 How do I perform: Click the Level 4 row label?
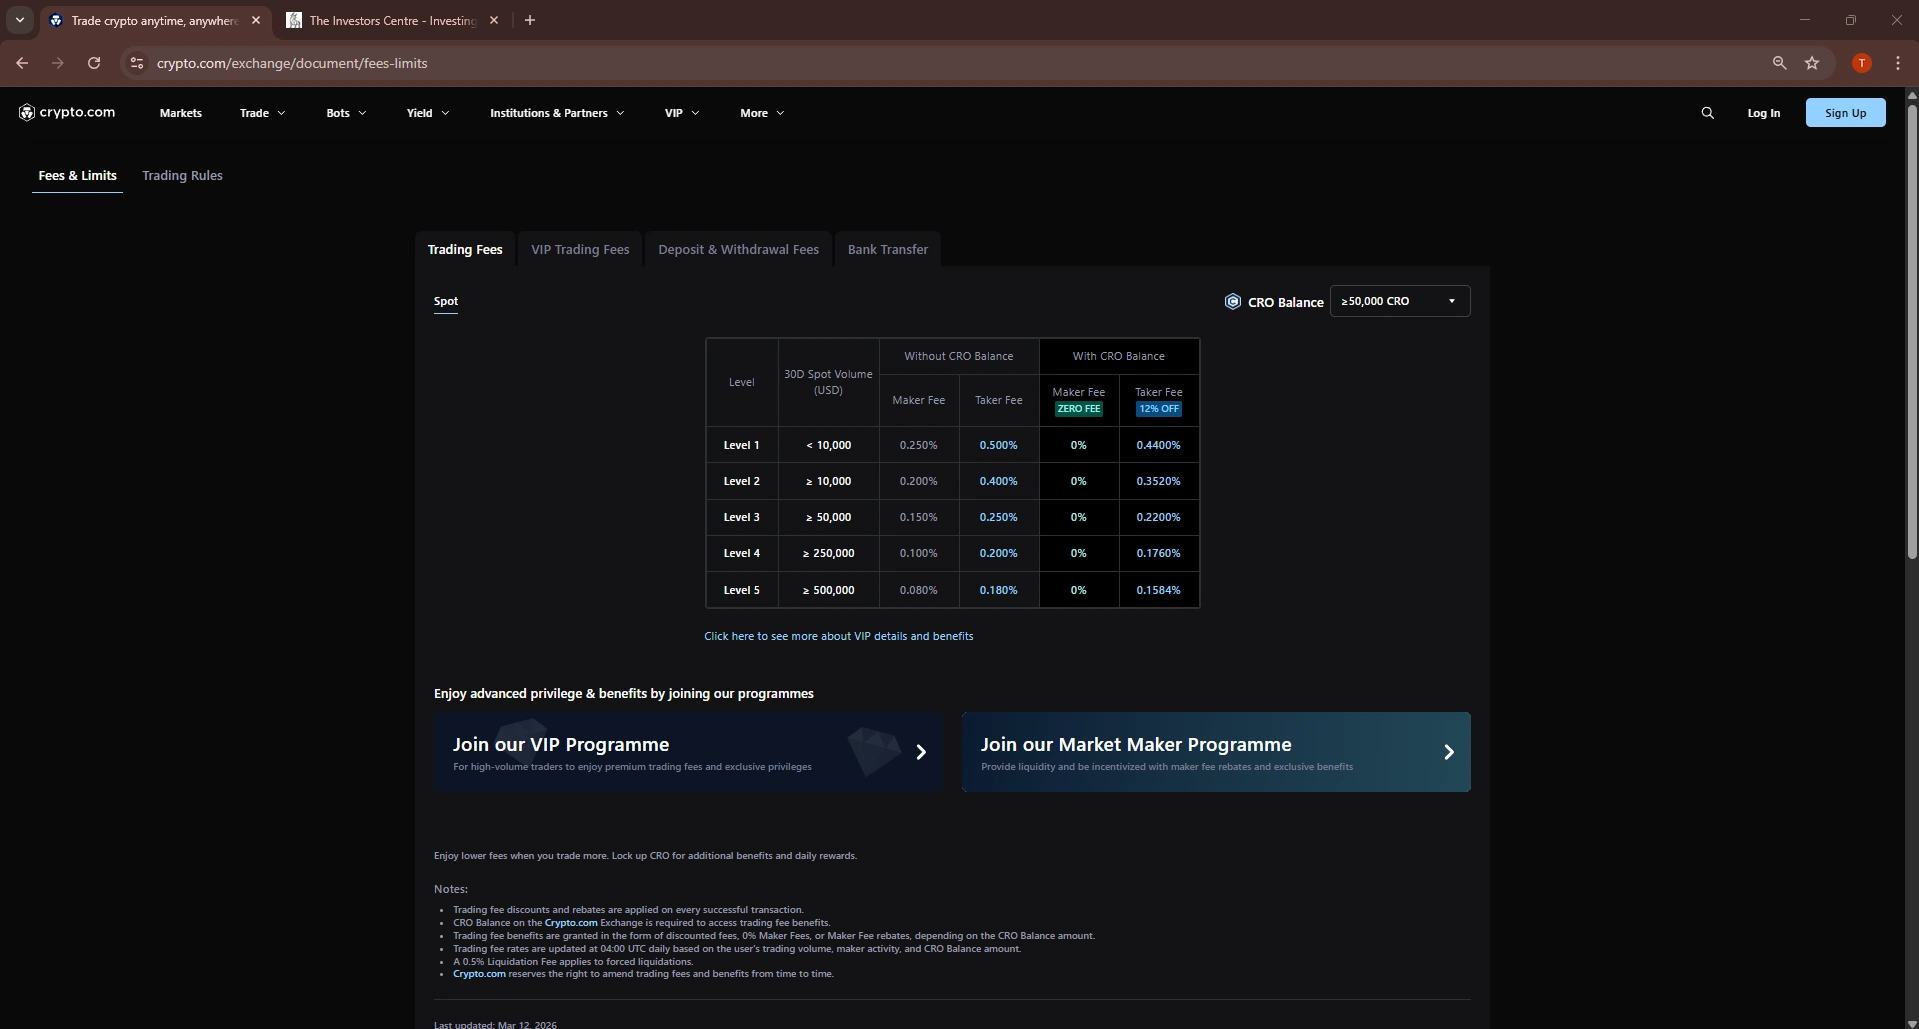[x=741, y=553]
